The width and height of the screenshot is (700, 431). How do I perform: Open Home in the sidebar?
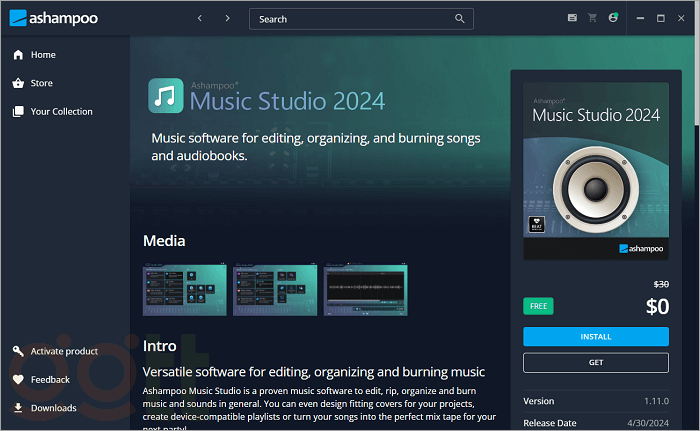[43, 55]
